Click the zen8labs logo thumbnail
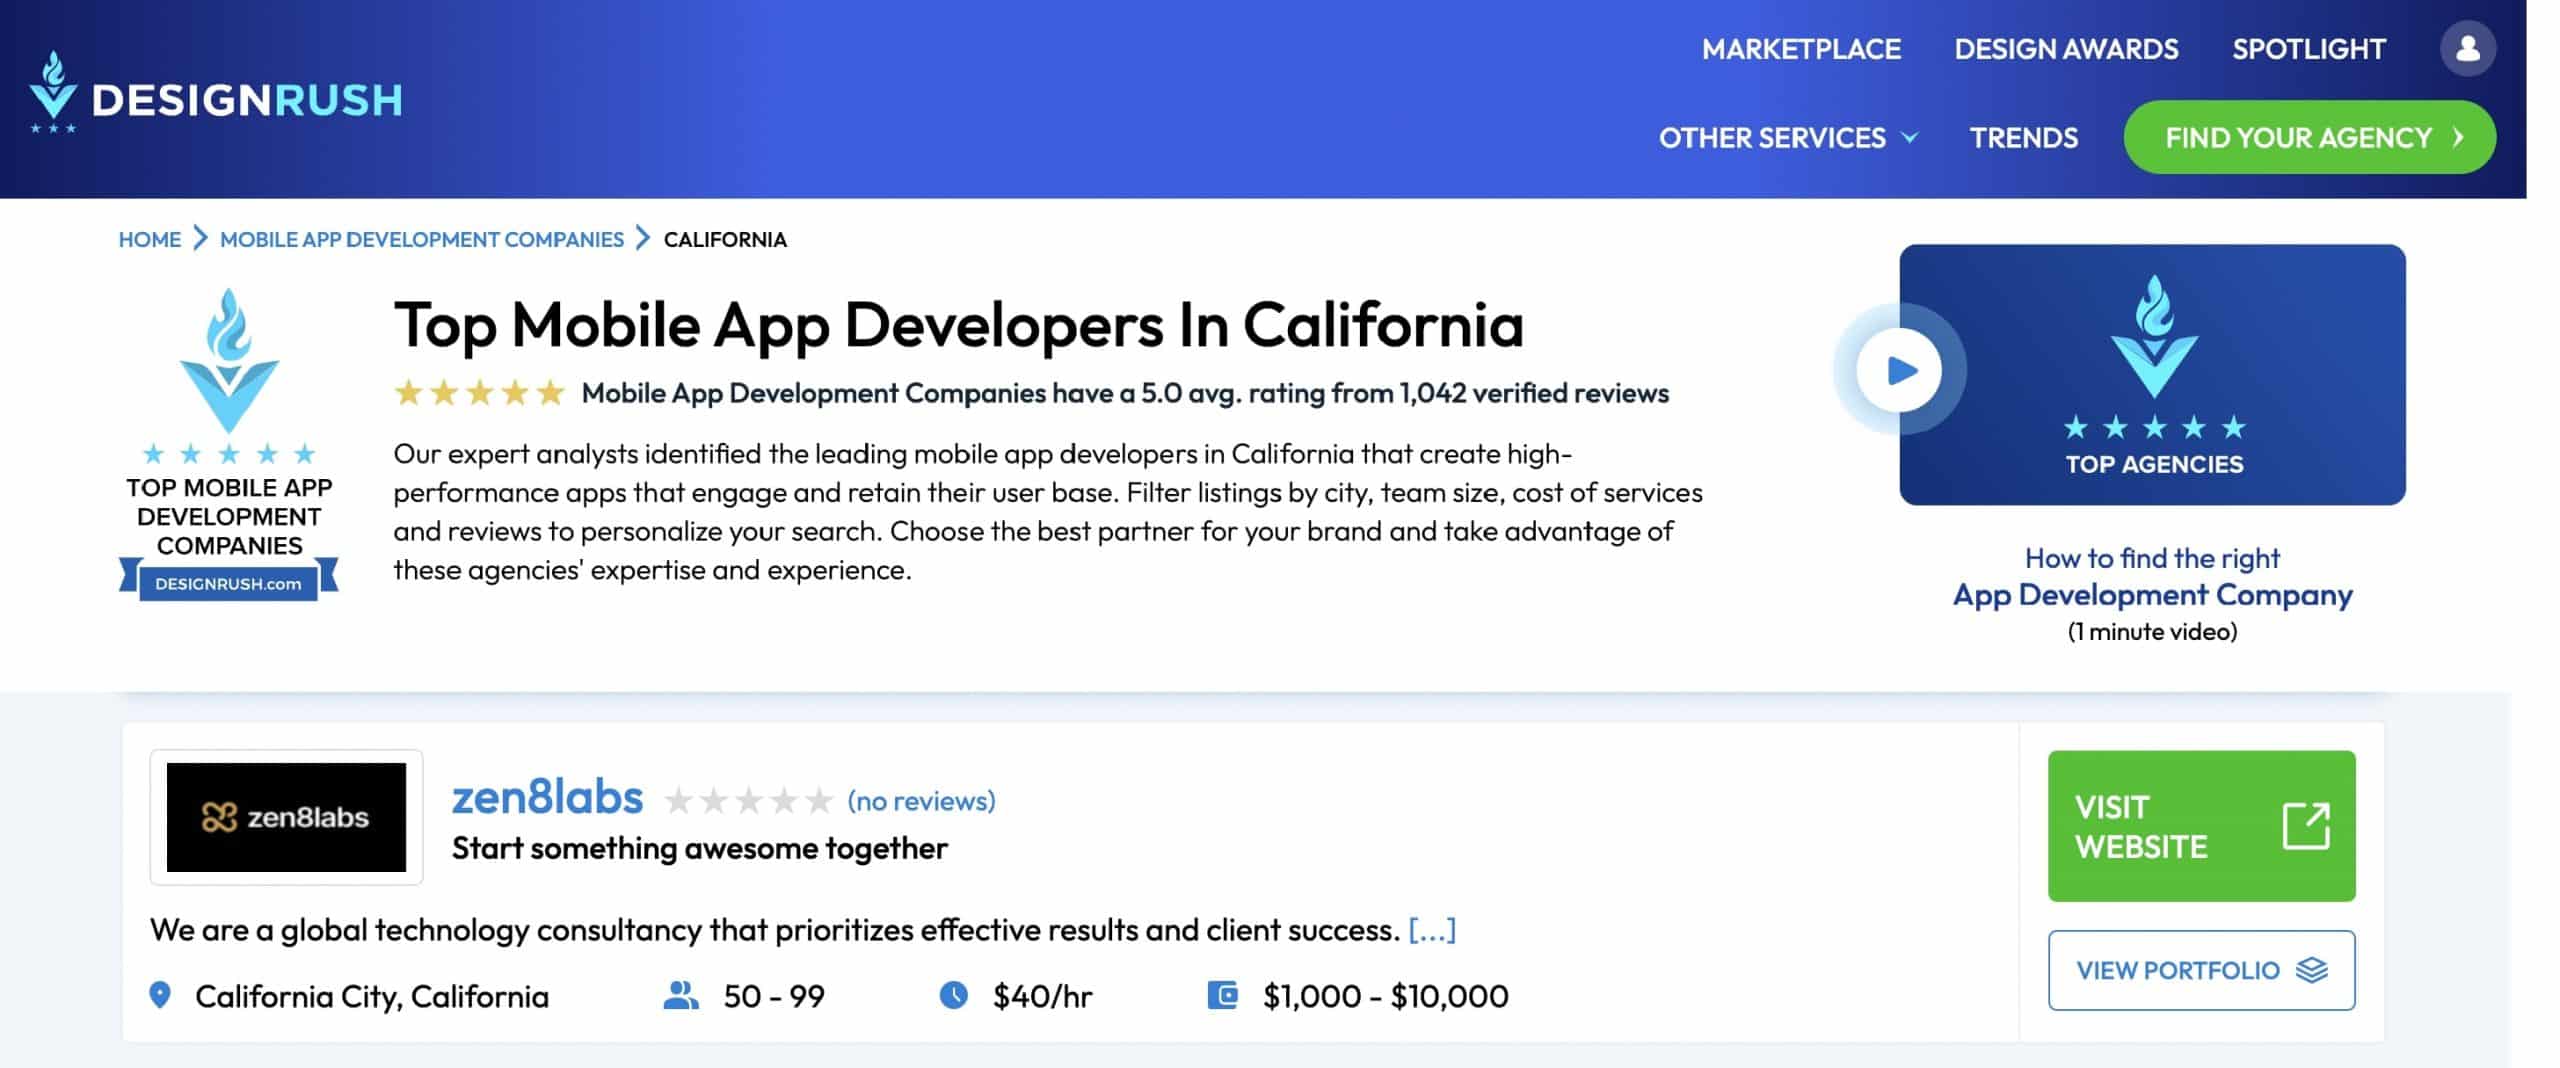Viewport: 2560px width, 1068px height. [286, 817]
